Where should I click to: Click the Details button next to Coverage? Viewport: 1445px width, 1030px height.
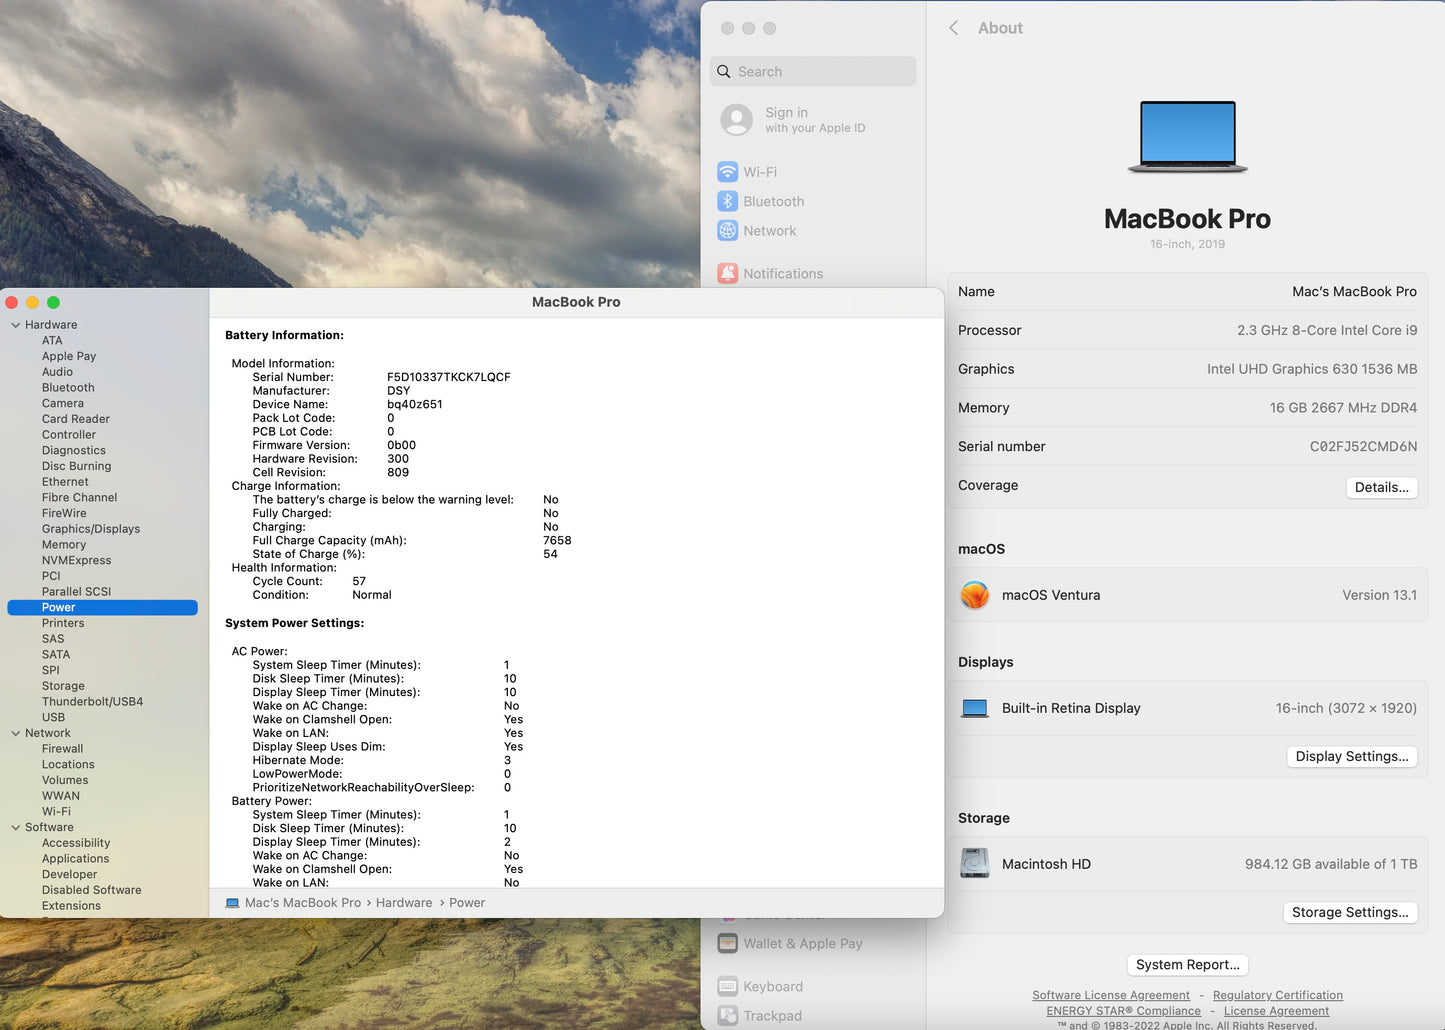click(1382, 487)
